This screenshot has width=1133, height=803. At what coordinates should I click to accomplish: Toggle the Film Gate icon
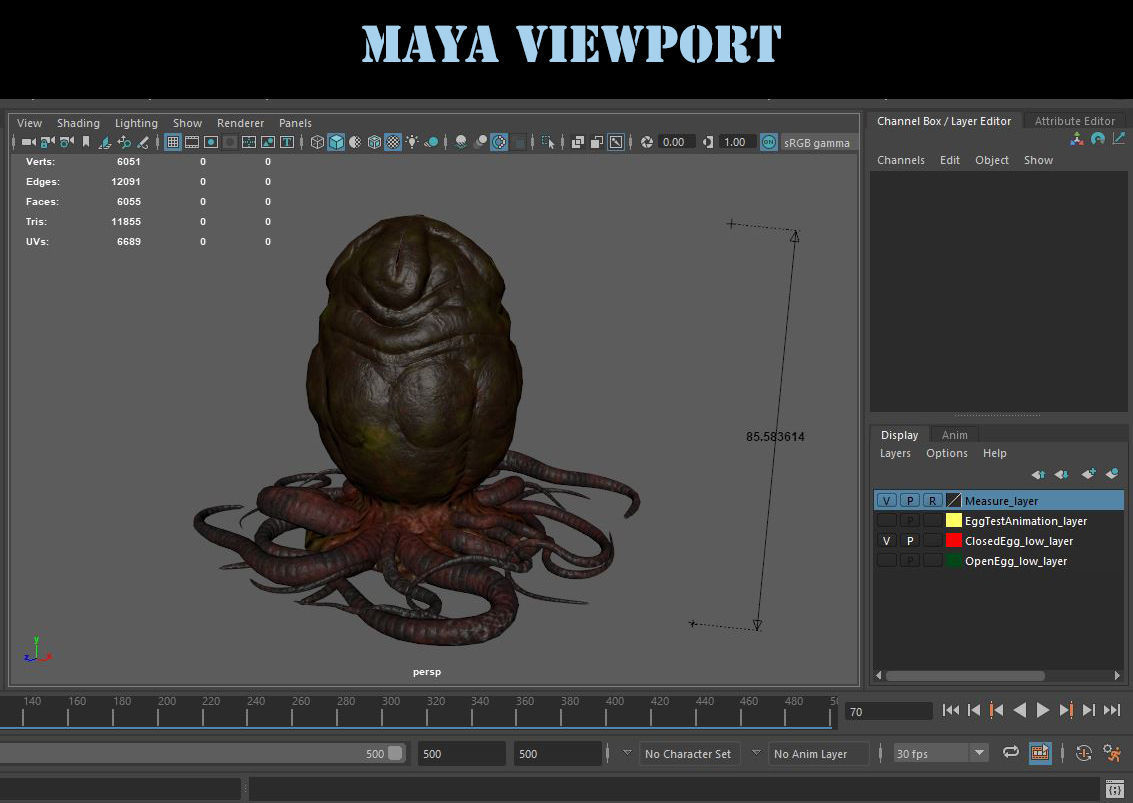coord(192,142)
